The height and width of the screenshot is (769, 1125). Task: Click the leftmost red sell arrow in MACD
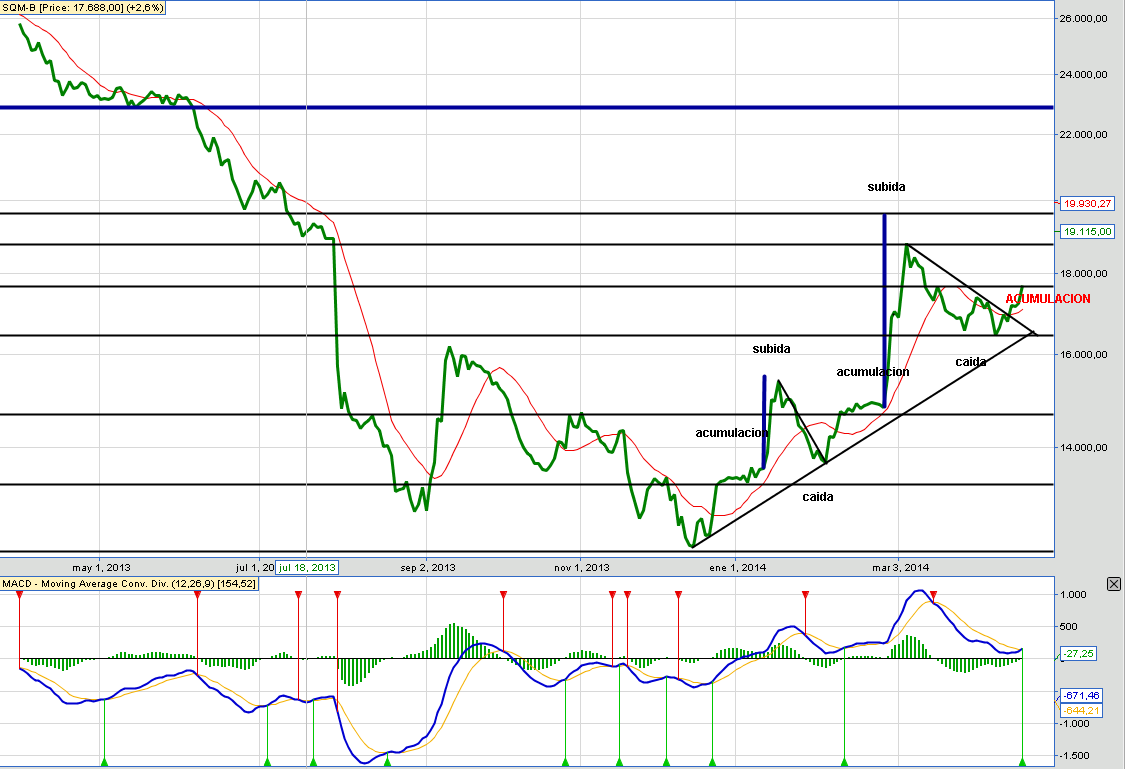point(19,595)
